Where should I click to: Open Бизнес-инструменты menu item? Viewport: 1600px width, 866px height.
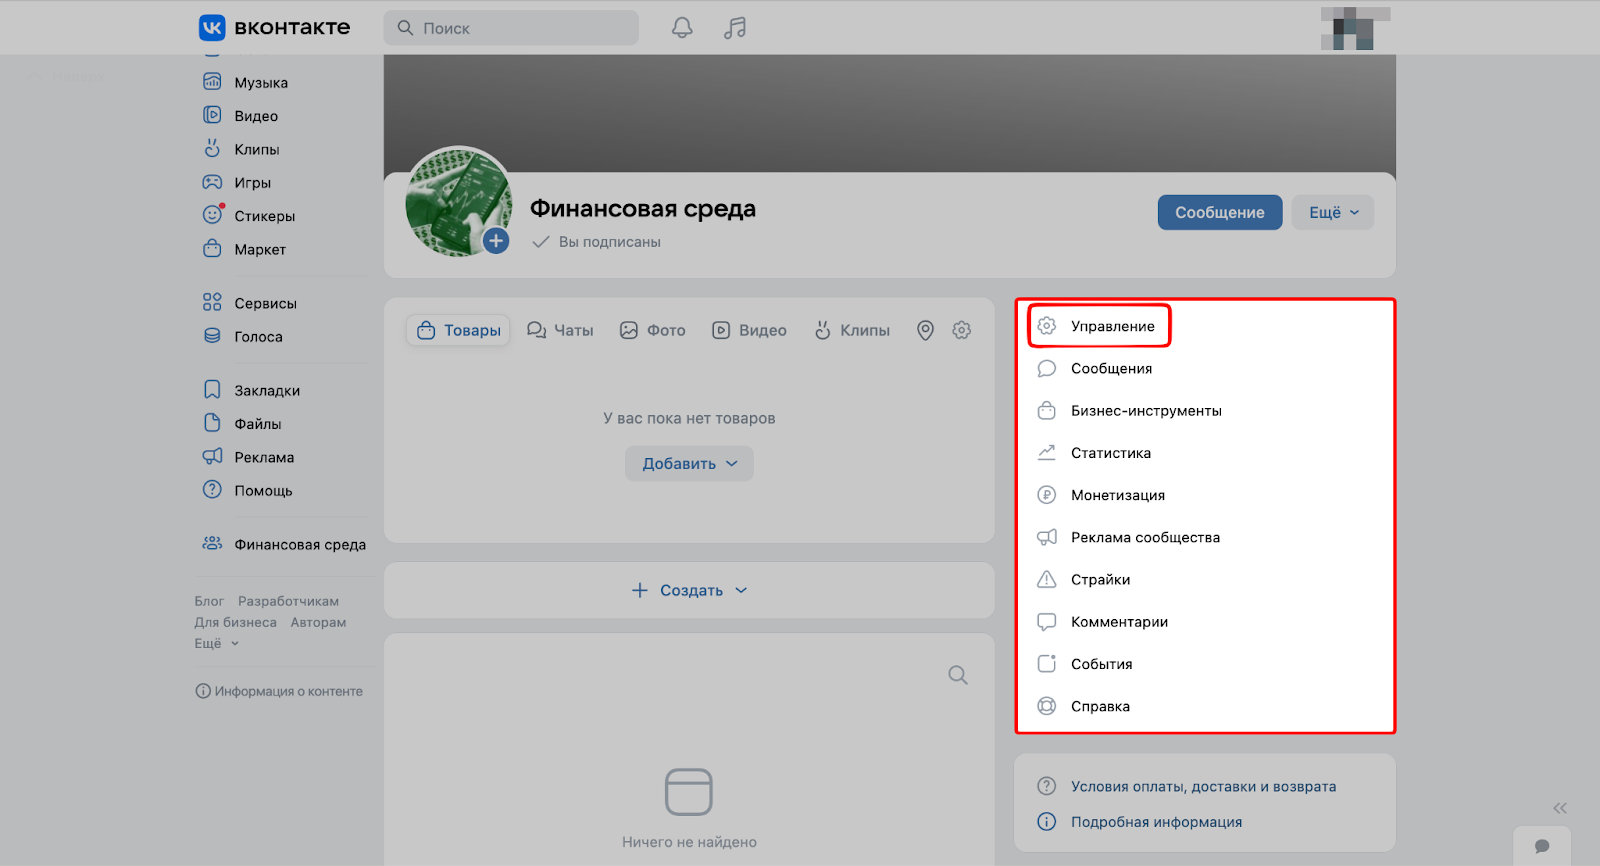coord(1205,410)
